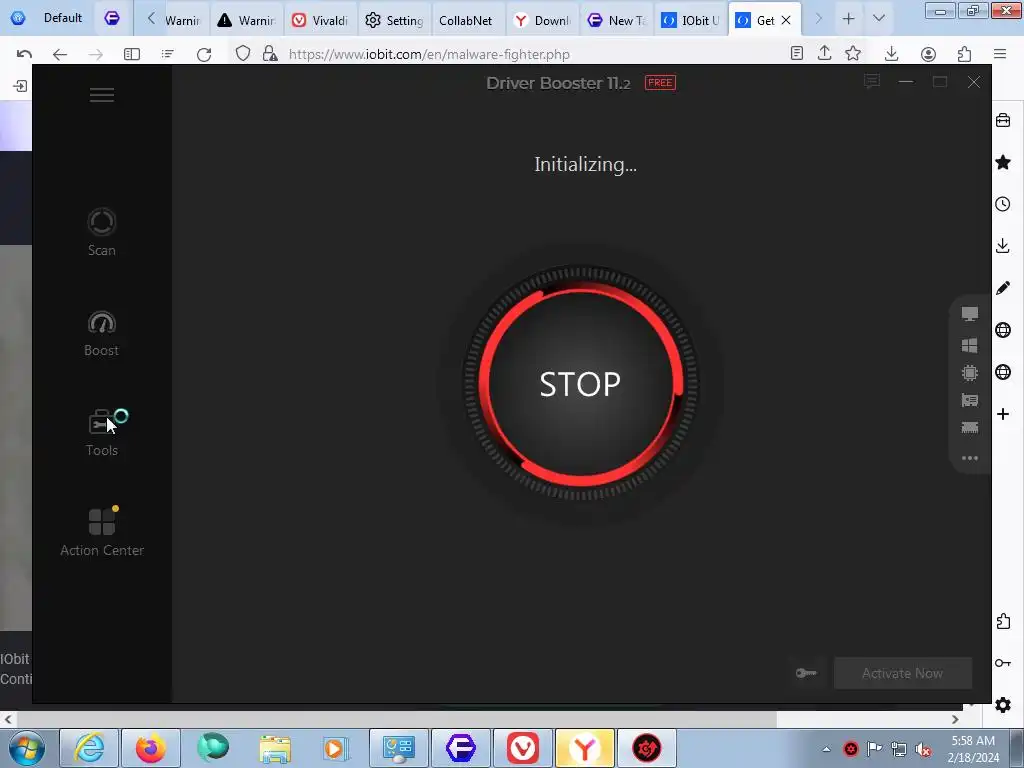1024x768 pixels.
Task: Select the Windows device category icon
Action: 970,345
